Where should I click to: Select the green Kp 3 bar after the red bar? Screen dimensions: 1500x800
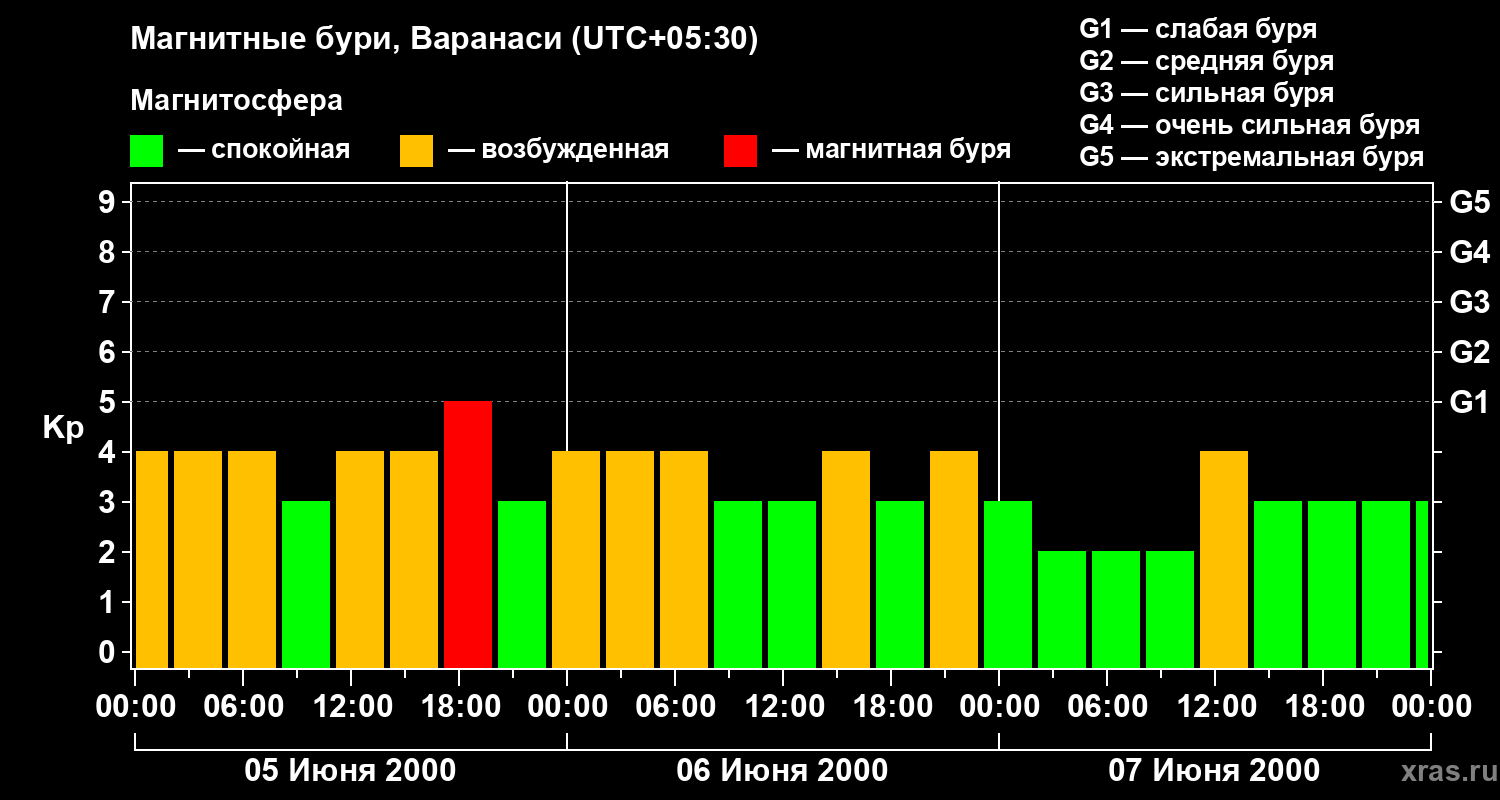(x=522, y=585)
